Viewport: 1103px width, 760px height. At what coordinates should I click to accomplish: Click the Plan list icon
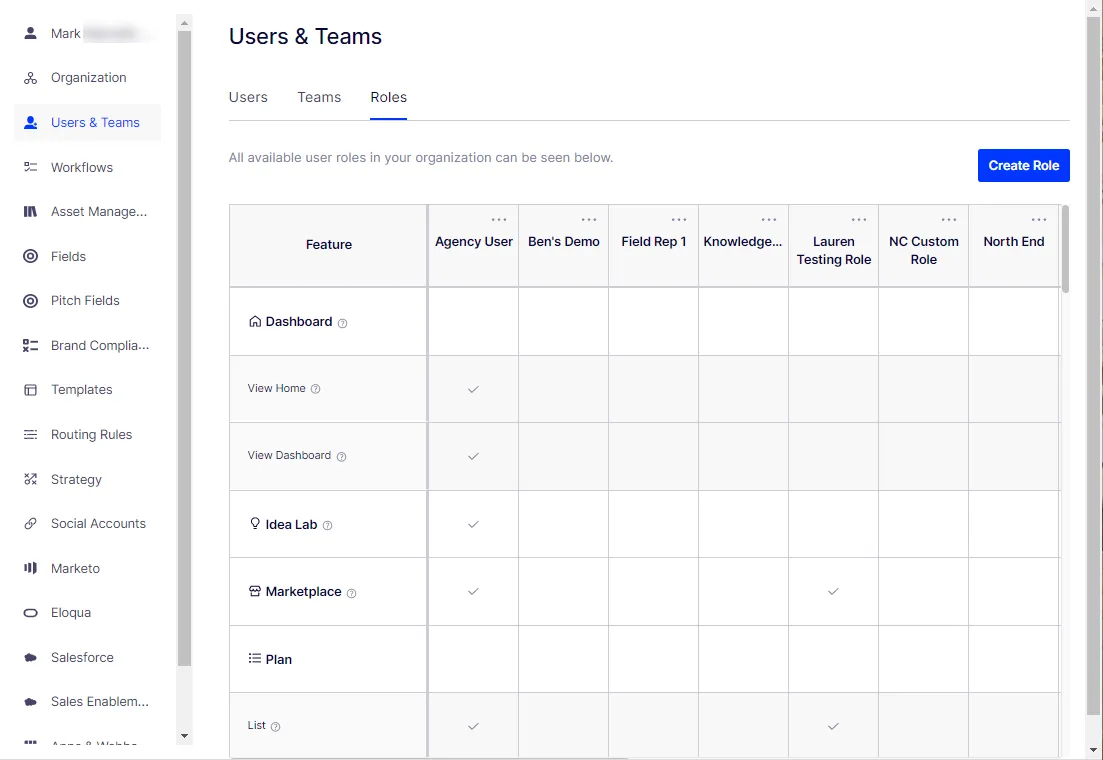[255, 659]
